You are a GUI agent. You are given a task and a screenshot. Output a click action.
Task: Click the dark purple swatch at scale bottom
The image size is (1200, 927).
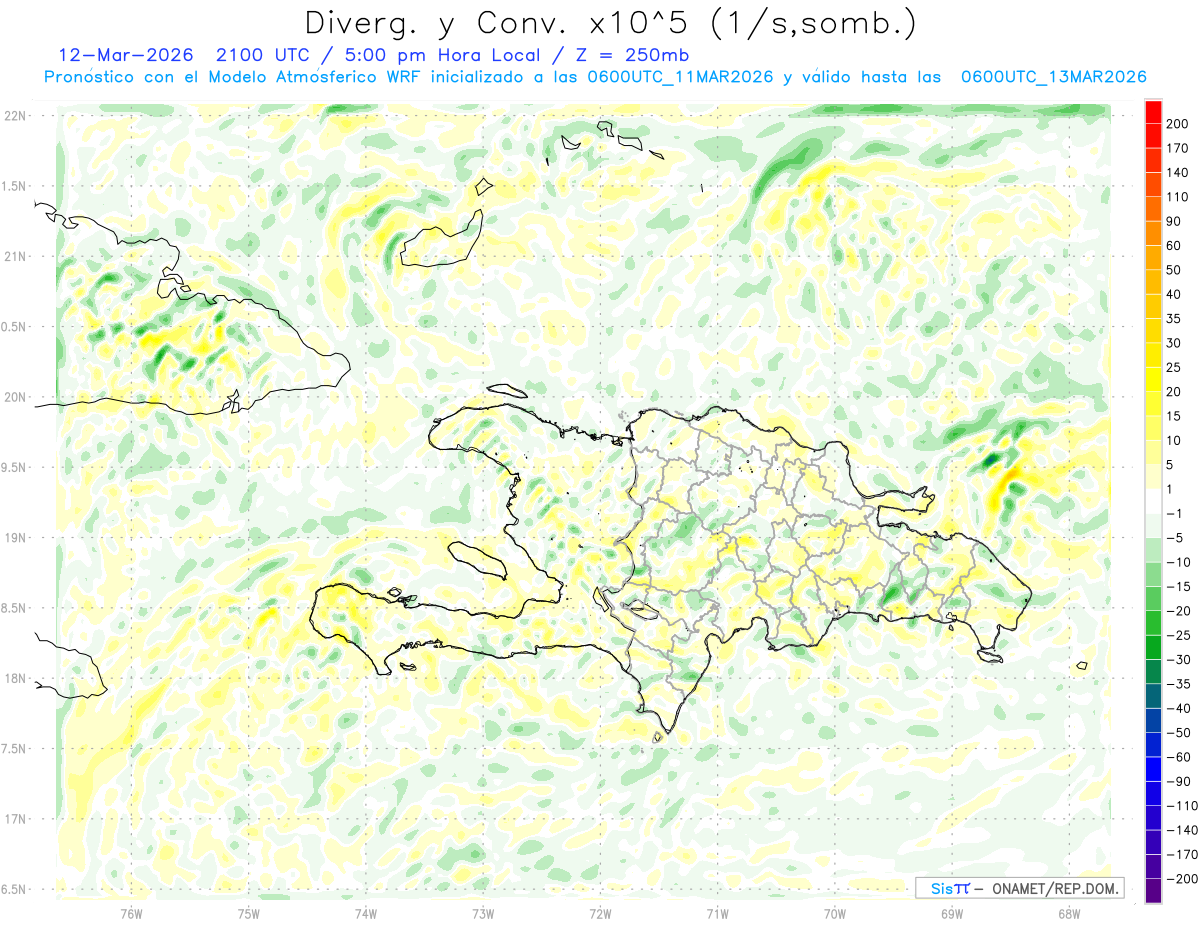[1153, 891]
